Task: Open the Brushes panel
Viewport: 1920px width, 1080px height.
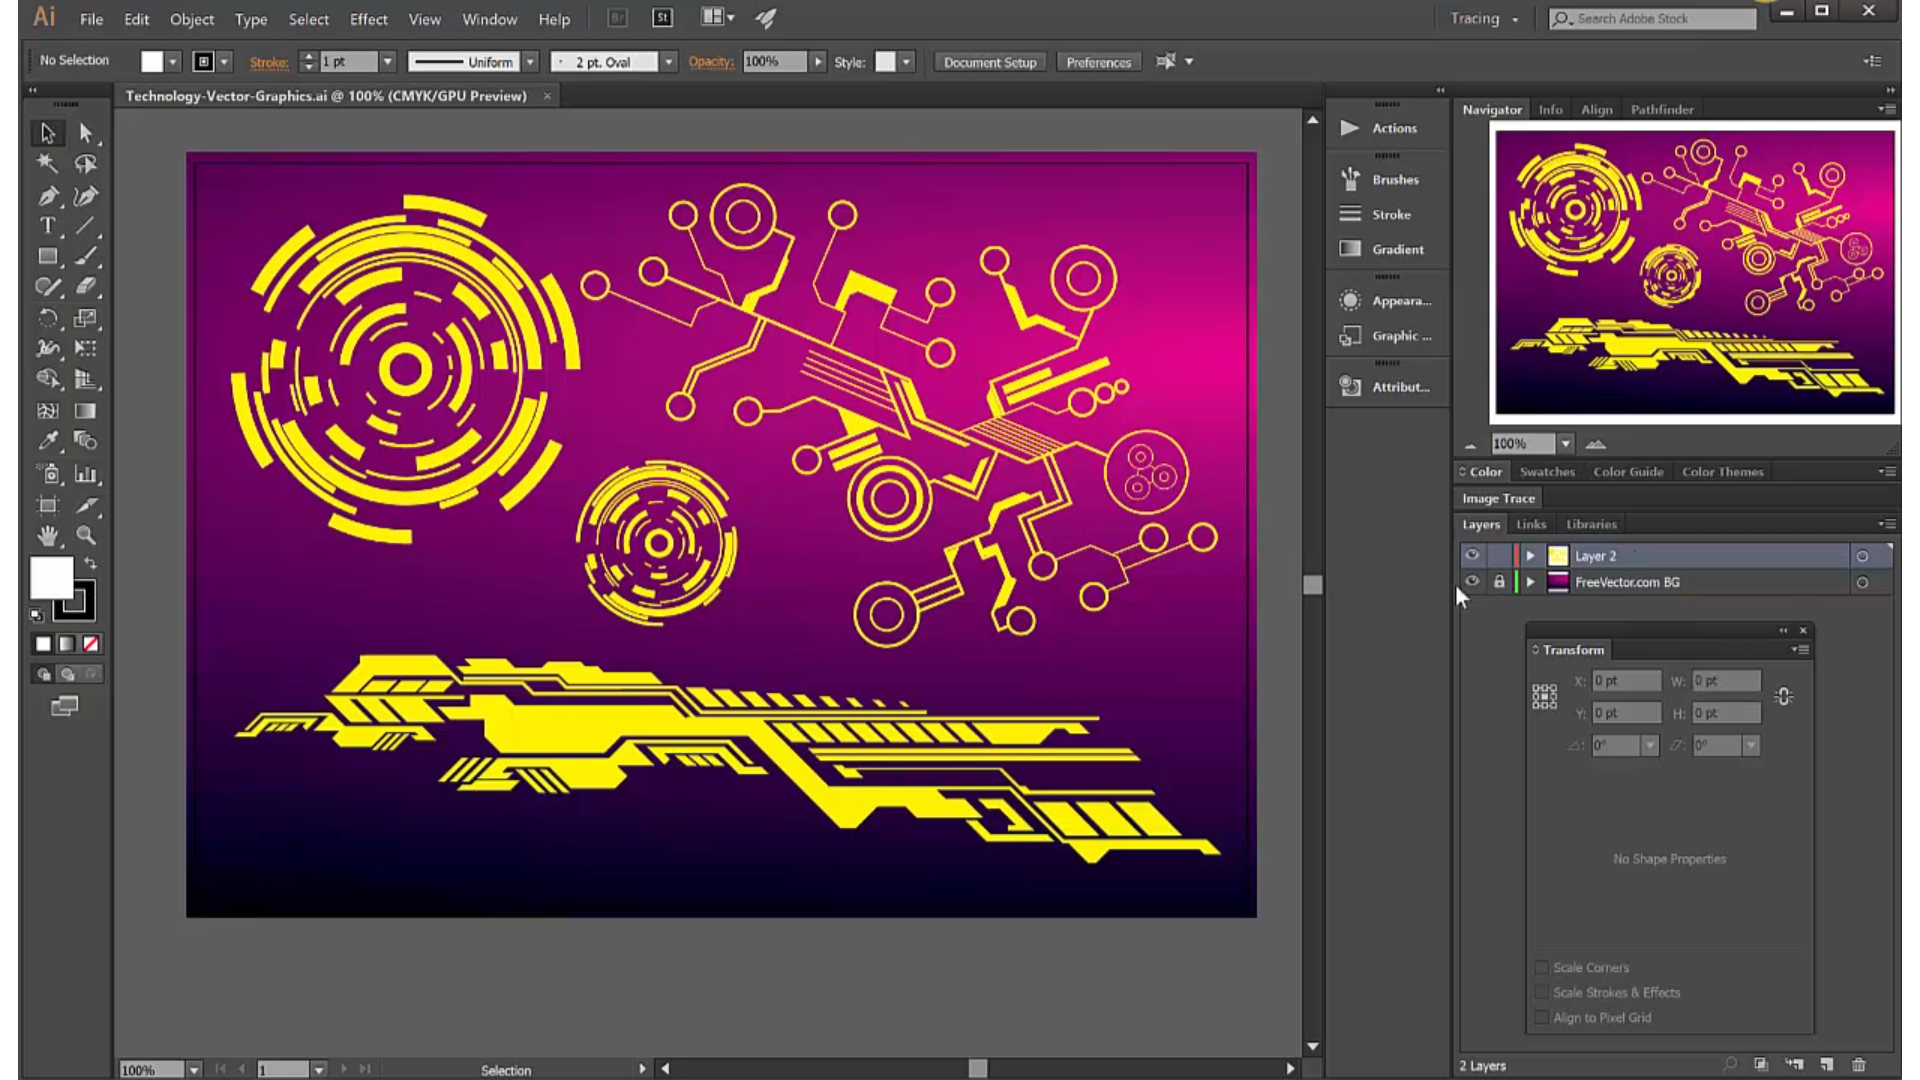Action: [1395, 179]
